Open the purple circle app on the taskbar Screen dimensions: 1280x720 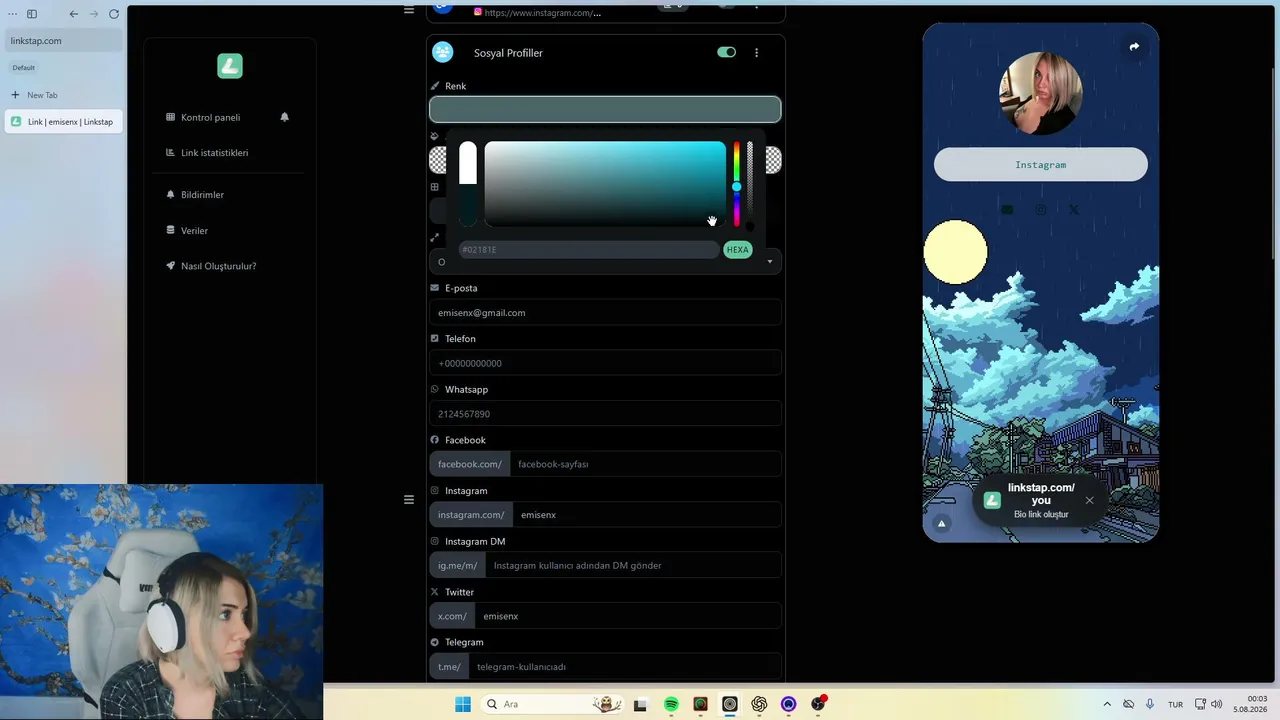tap(789, 704)
